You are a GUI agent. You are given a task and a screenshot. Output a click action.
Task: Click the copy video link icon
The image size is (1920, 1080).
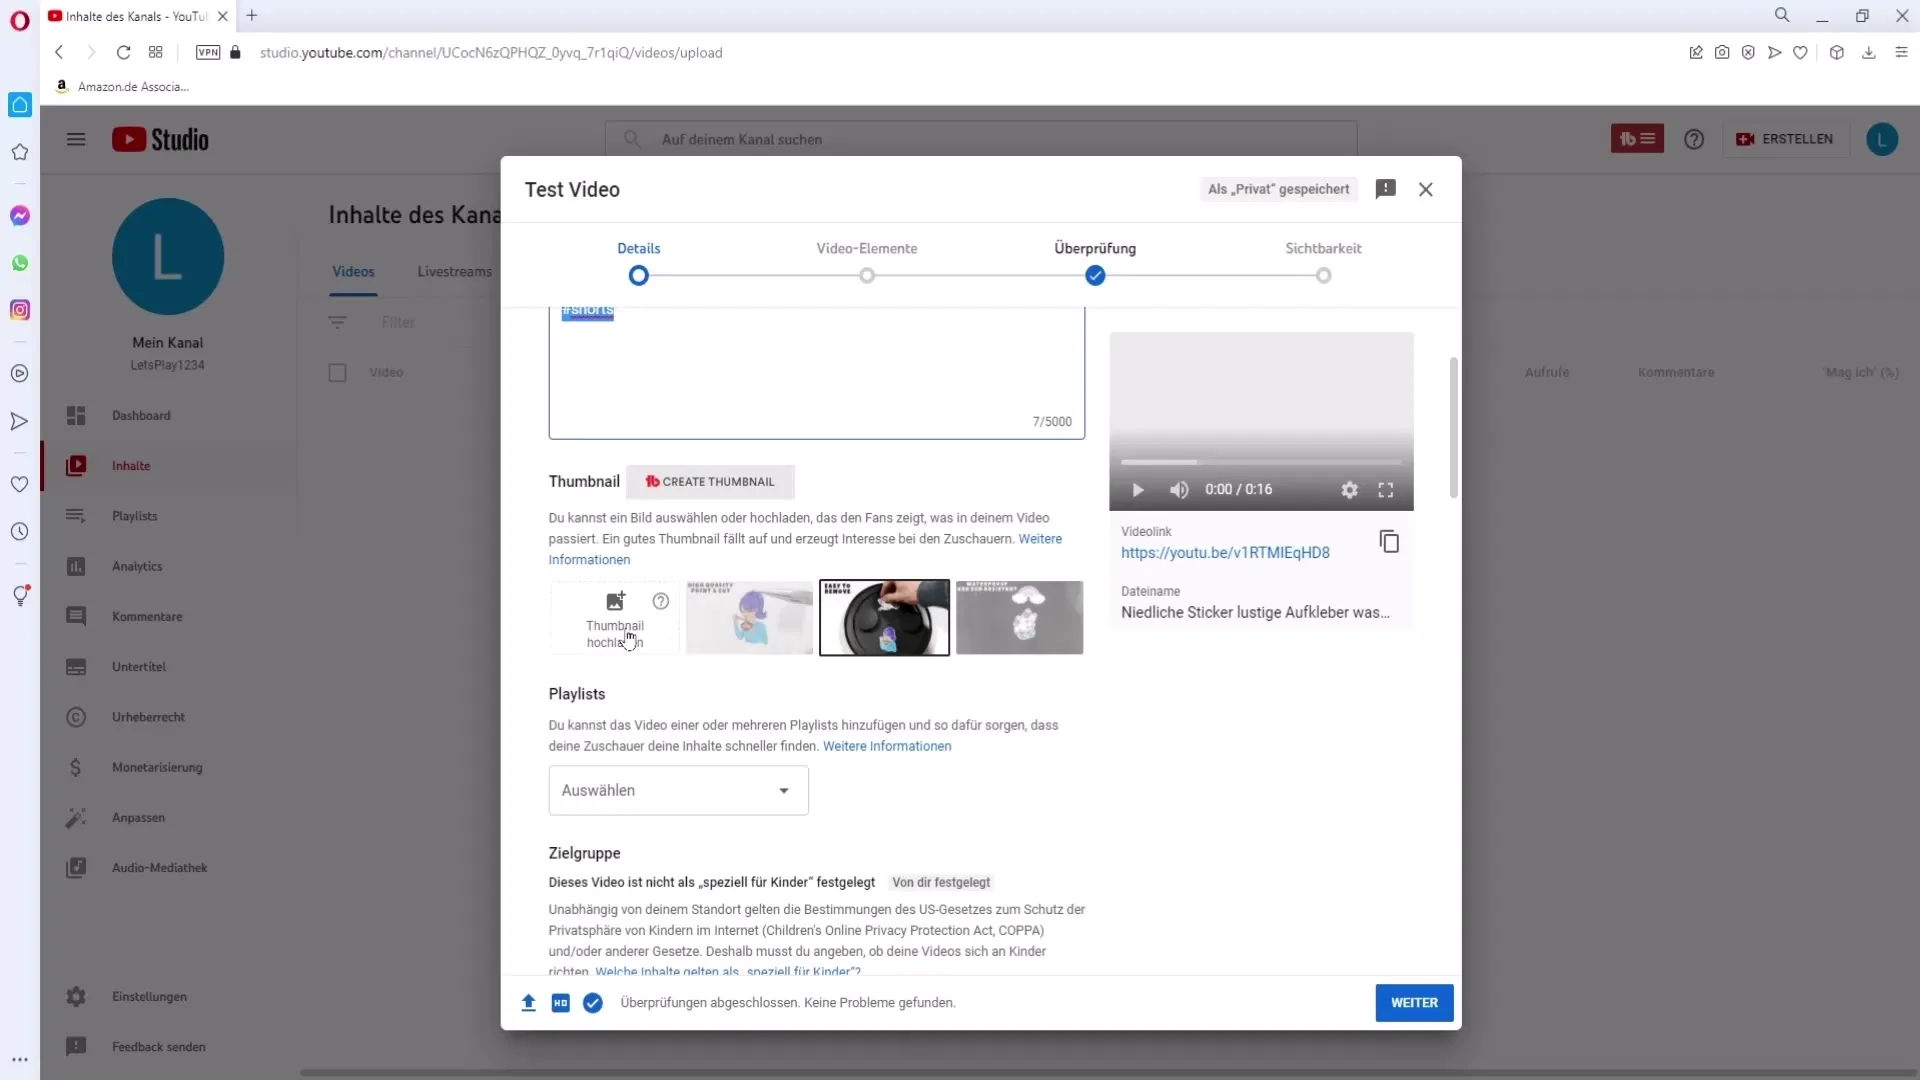[1389, 542]
